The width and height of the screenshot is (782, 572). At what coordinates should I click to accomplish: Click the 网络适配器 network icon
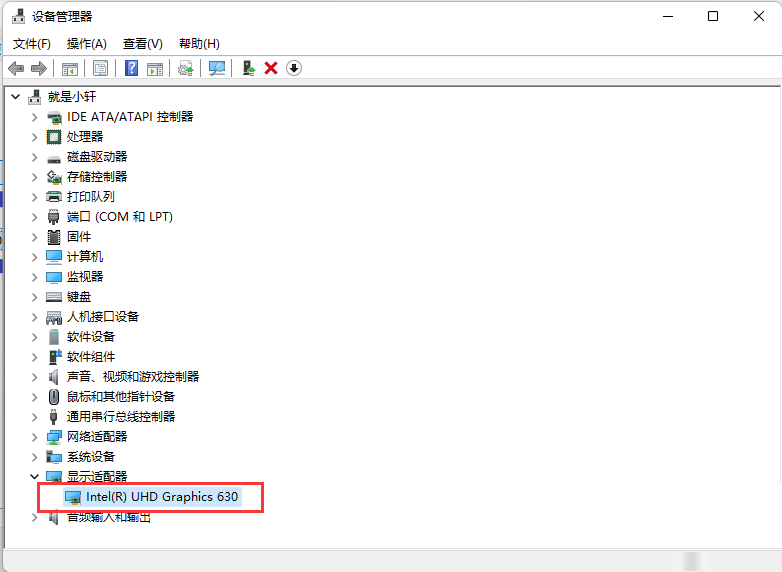click(53, 437)
